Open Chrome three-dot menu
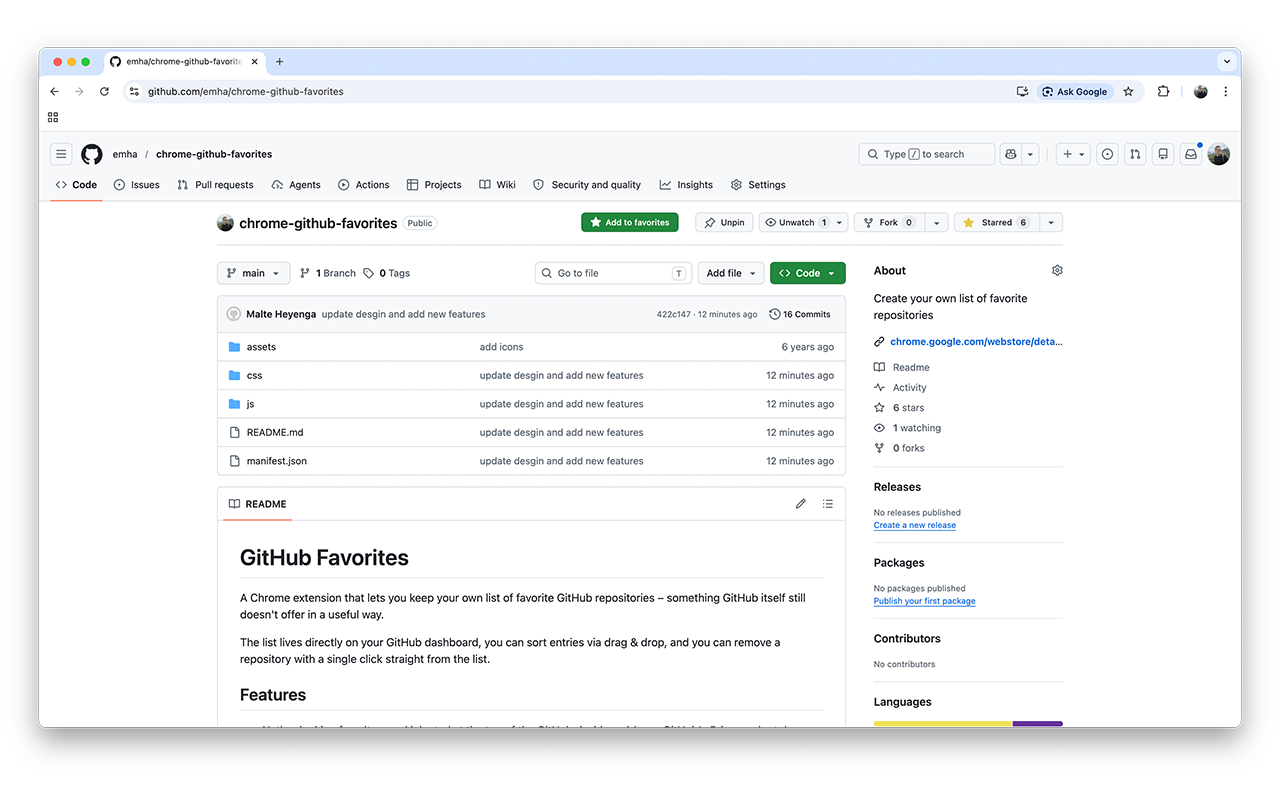1280x800 pixels. click(x=1226, y=91)
